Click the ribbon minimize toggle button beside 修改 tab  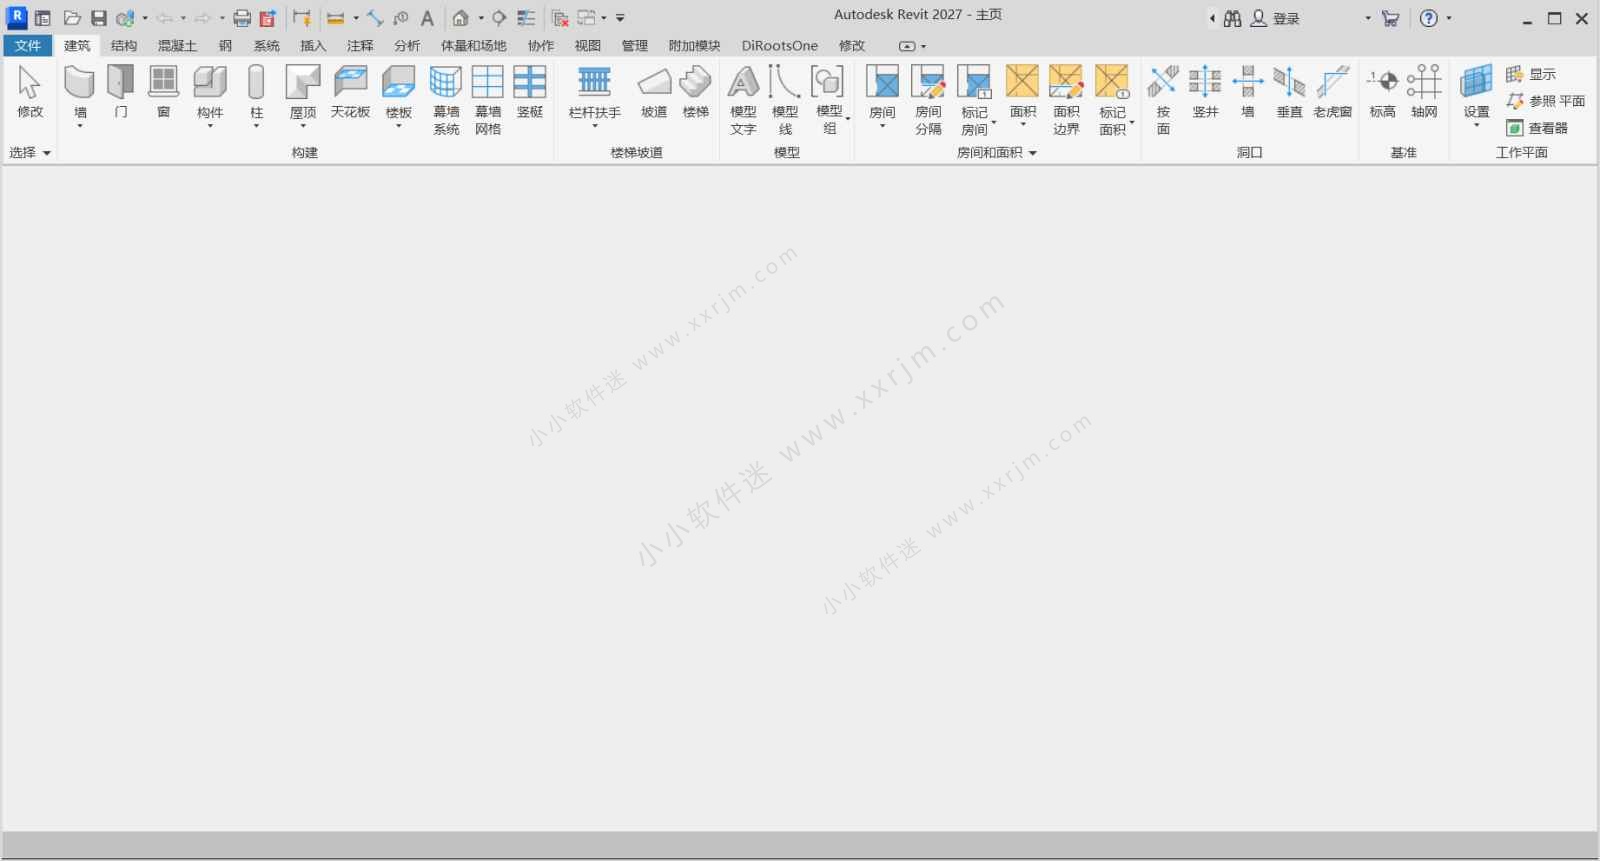pos(907,46)
